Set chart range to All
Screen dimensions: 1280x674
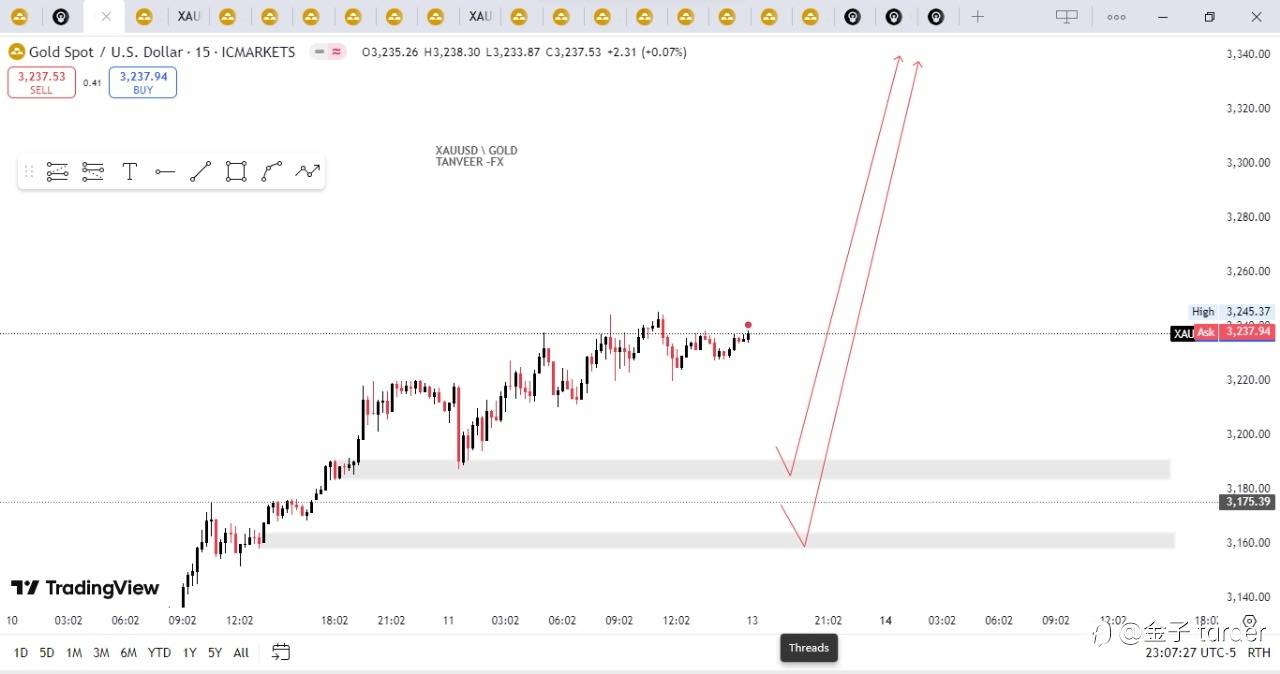pyautogui.click(x=241, y=653)
